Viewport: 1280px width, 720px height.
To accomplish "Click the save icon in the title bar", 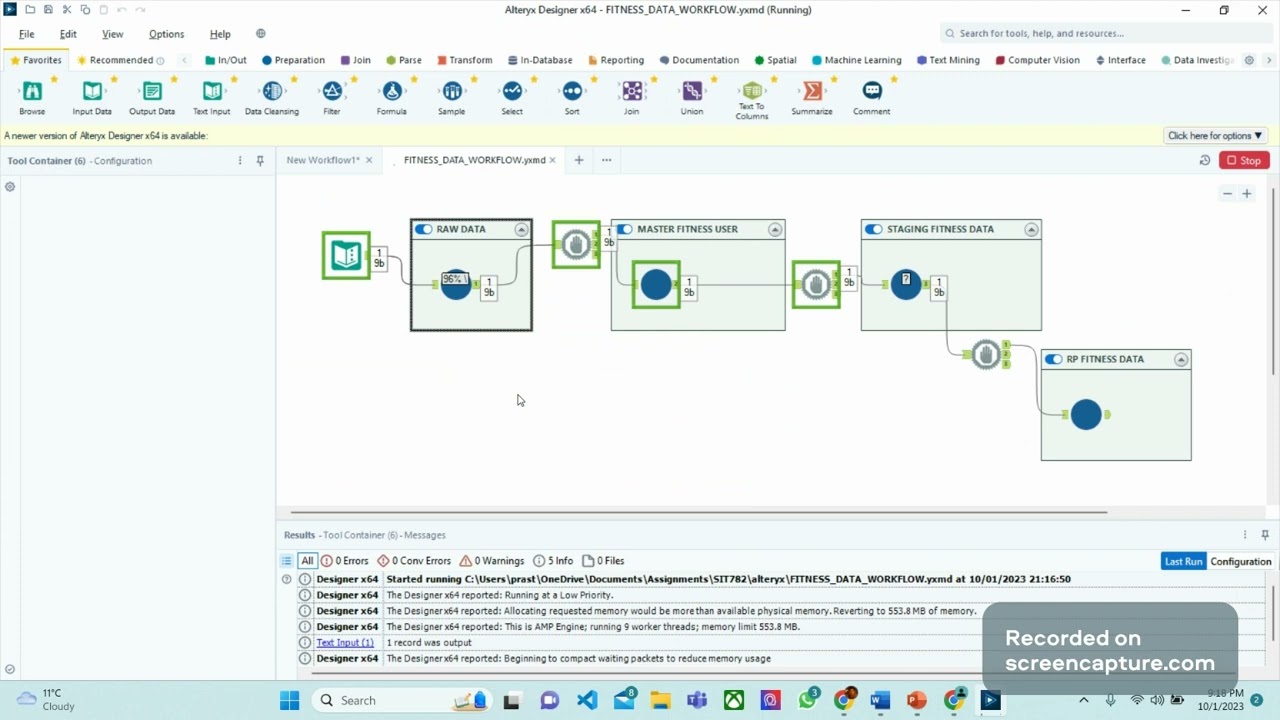I will pyautogui.click(x=48, y=10).
